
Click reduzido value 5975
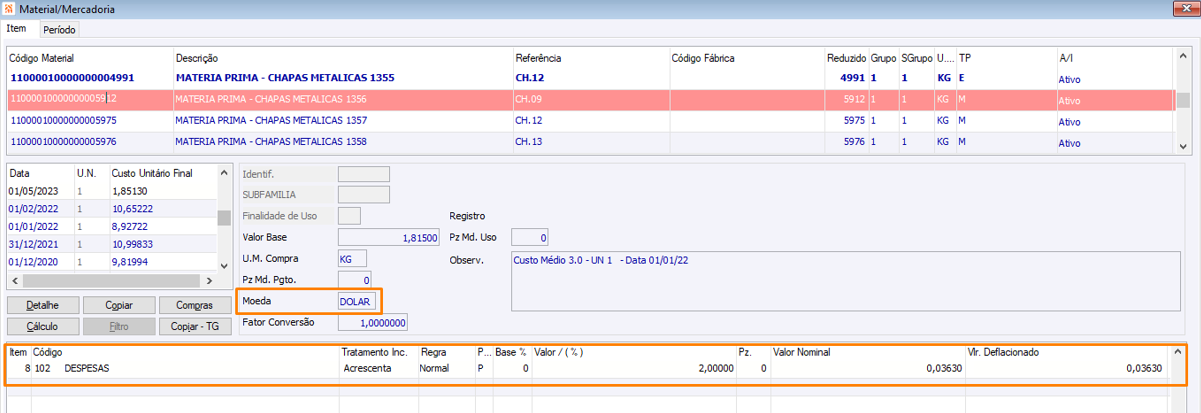pyautogui.click(x=853, y=121)
